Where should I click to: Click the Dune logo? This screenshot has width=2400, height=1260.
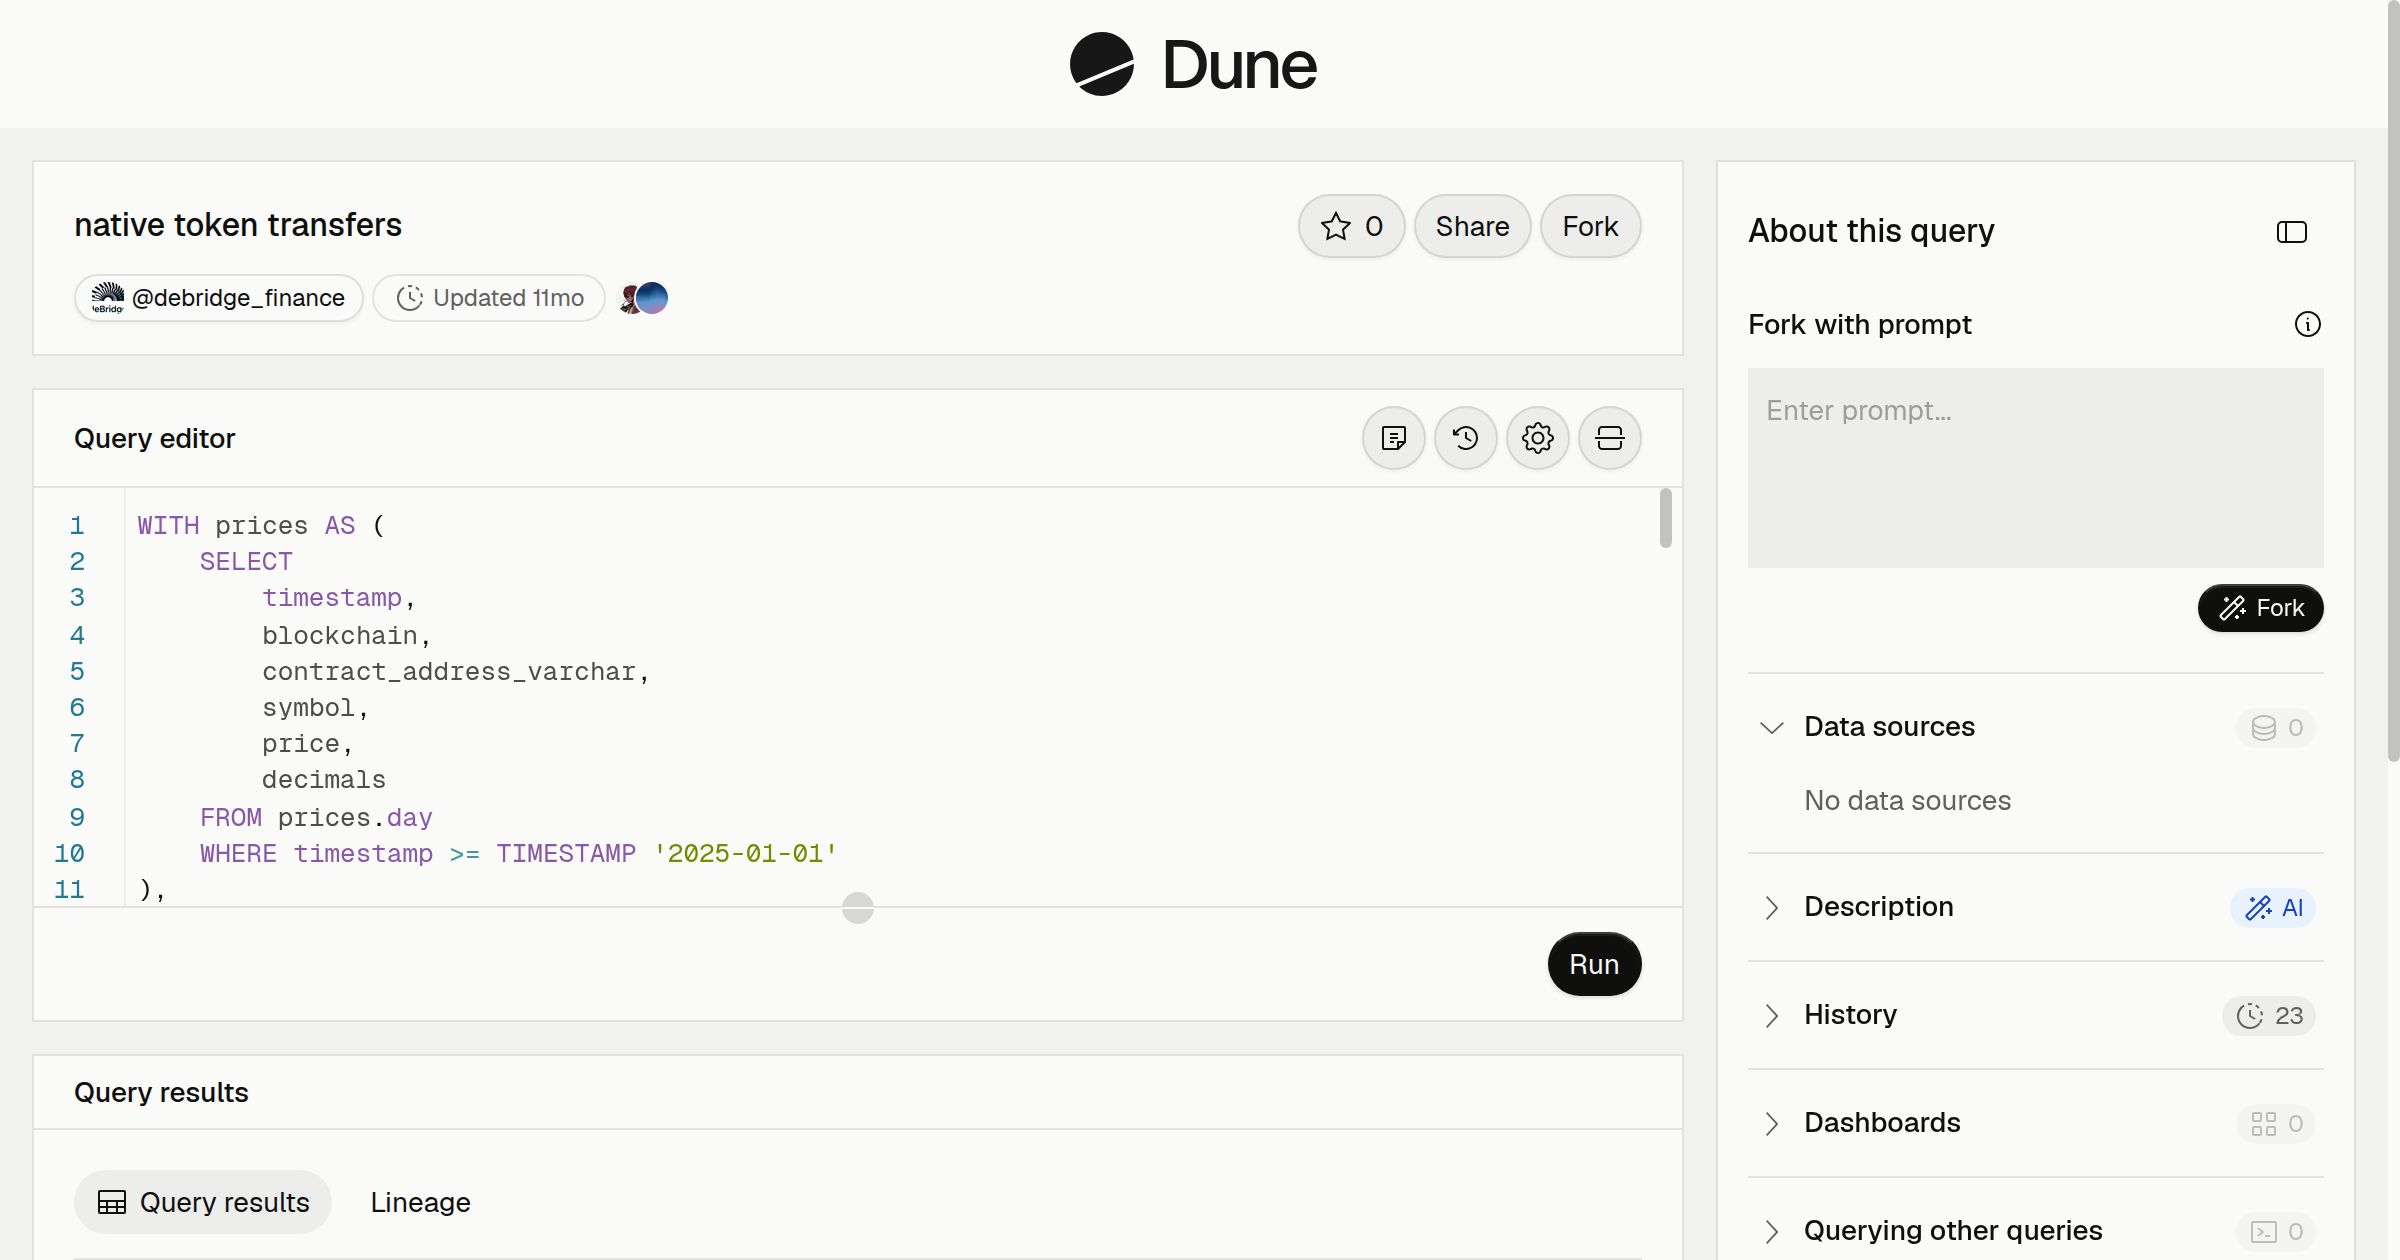pos(1193,64)
